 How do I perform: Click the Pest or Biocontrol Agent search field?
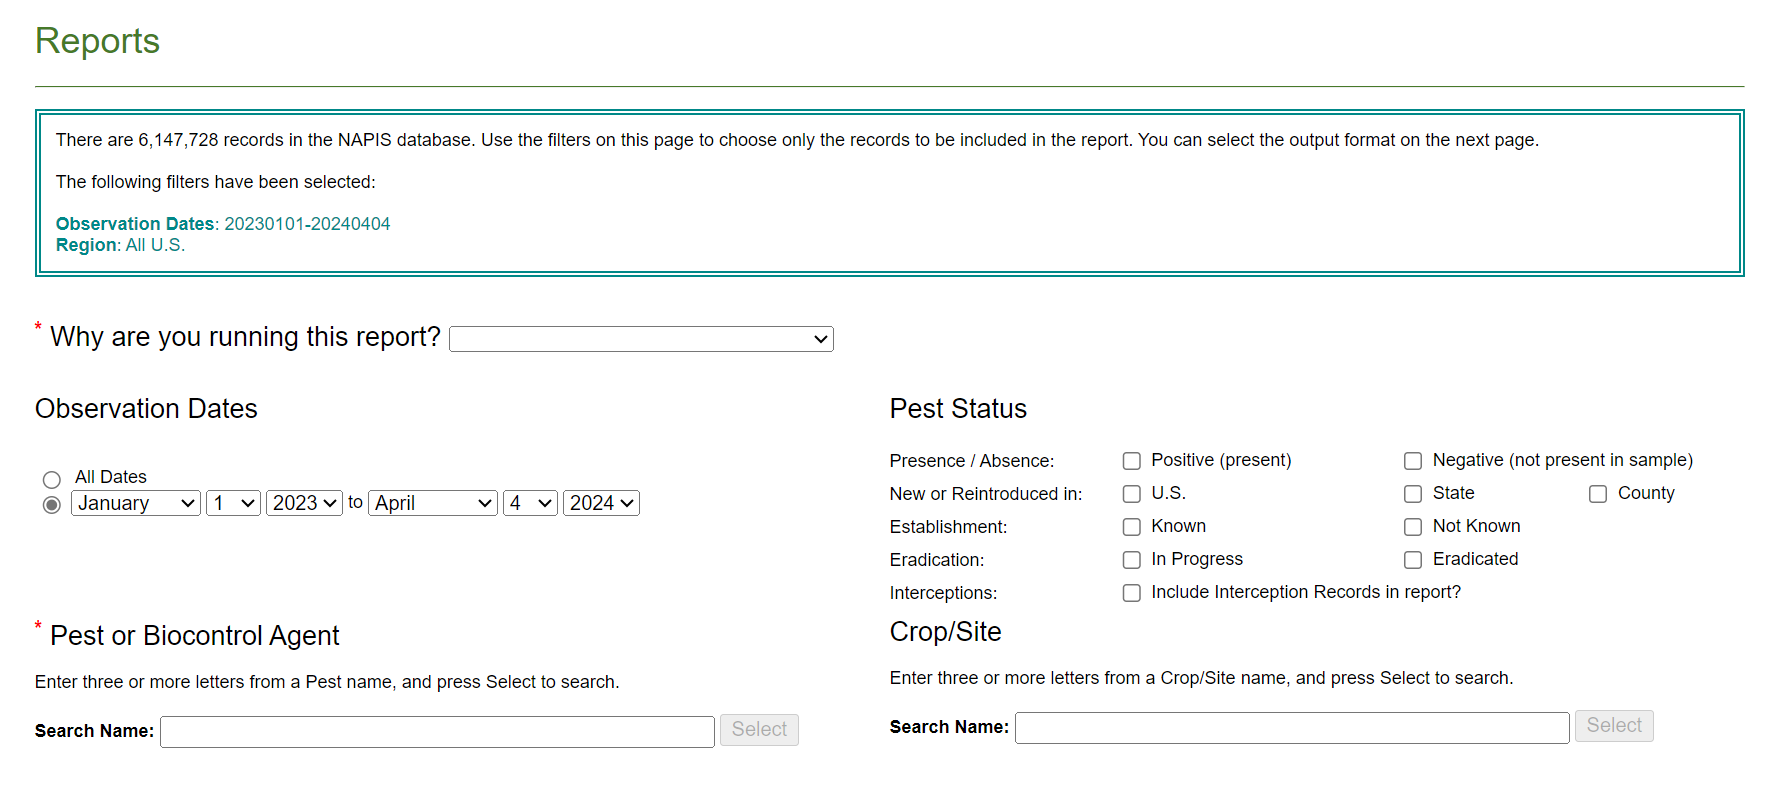pyautogui.click(x=437, y=731)
